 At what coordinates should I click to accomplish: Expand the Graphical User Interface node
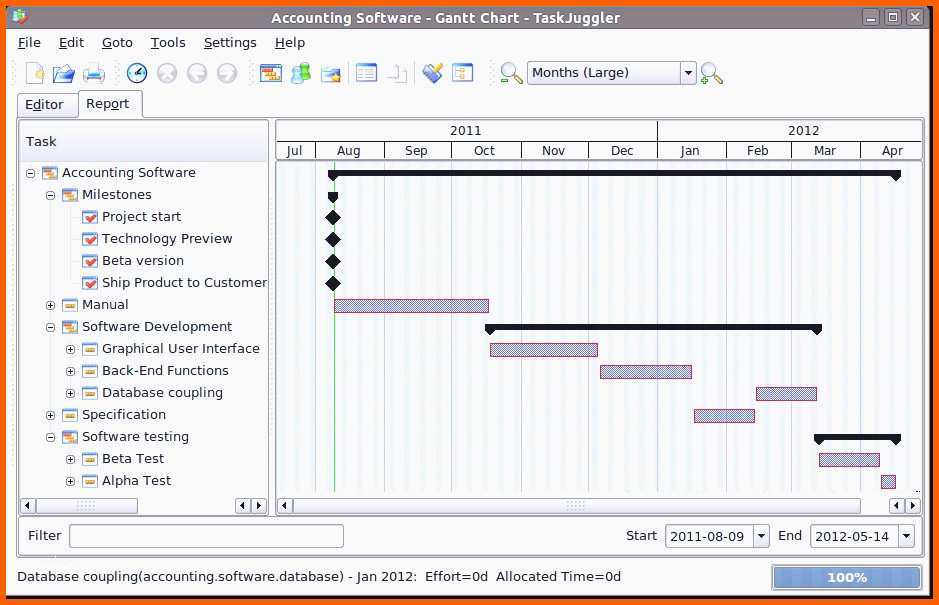click(x=71, y=349)
